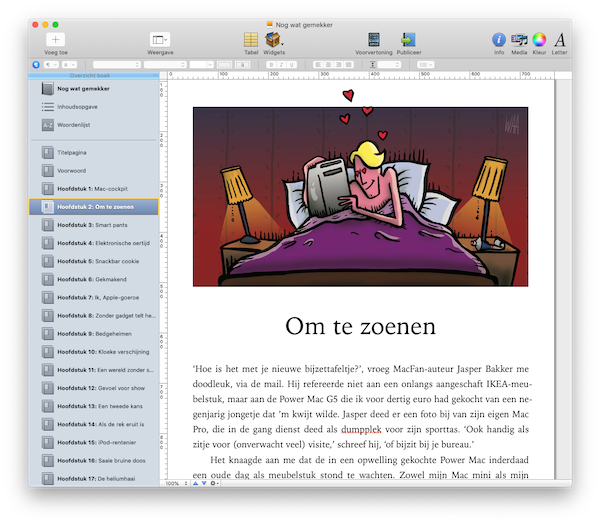Viewport: 600px width, 524px height.
Task: Toggle italic formatting
Action: click(x=282, y=65)
